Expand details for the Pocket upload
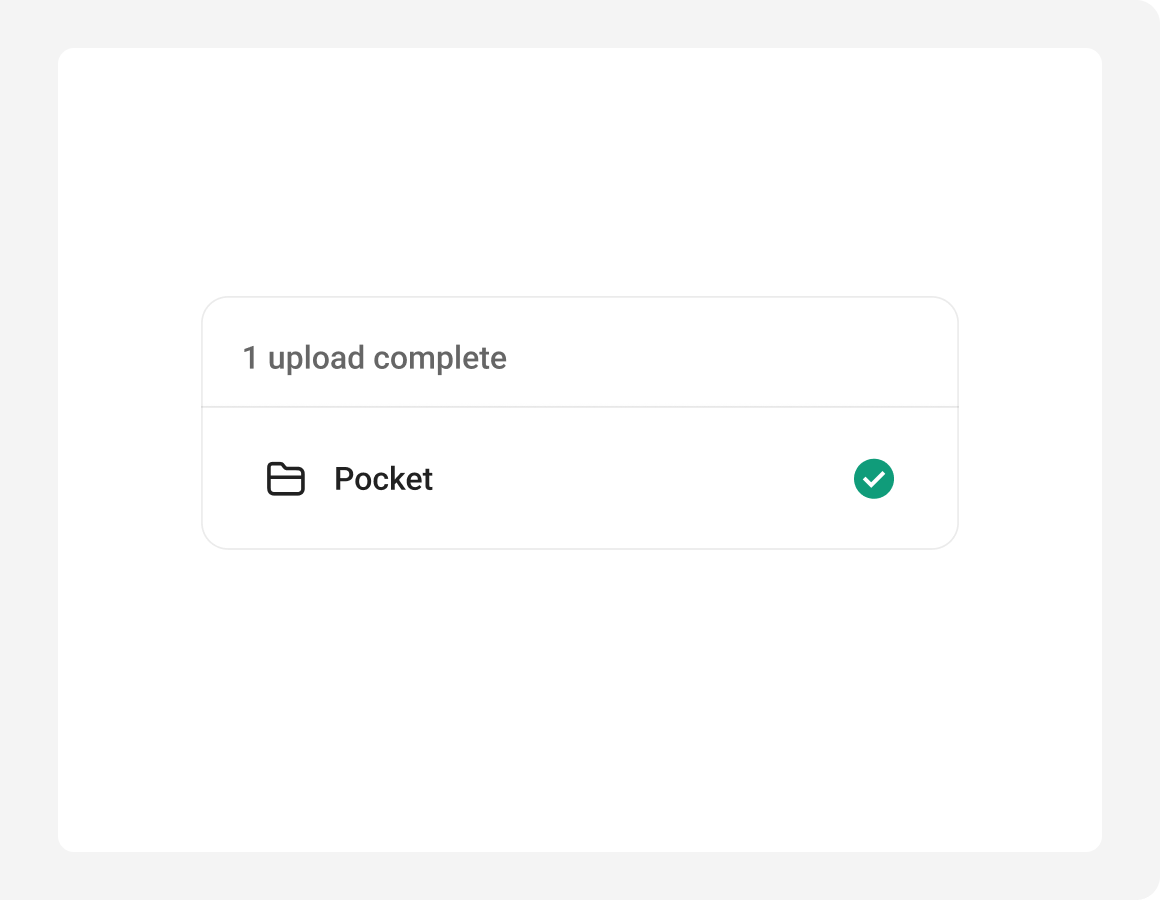This screenshot has height=900, width=1160. click(x=580, y=479)
